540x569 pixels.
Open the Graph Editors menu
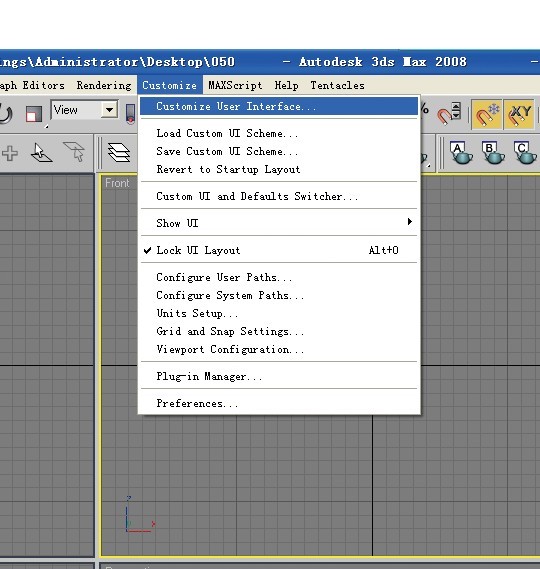click(x=32, y=85)
